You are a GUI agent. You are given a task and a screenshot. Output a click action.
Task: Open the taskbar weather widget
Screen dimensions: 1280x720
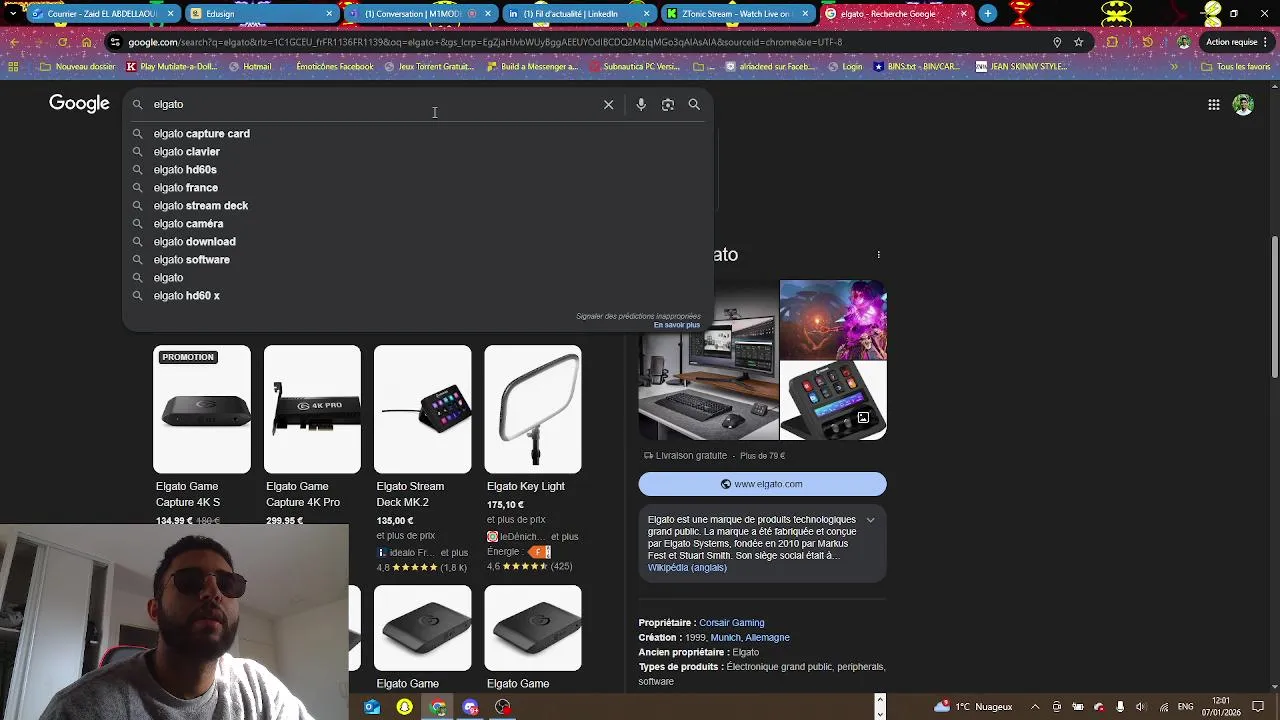973,707
